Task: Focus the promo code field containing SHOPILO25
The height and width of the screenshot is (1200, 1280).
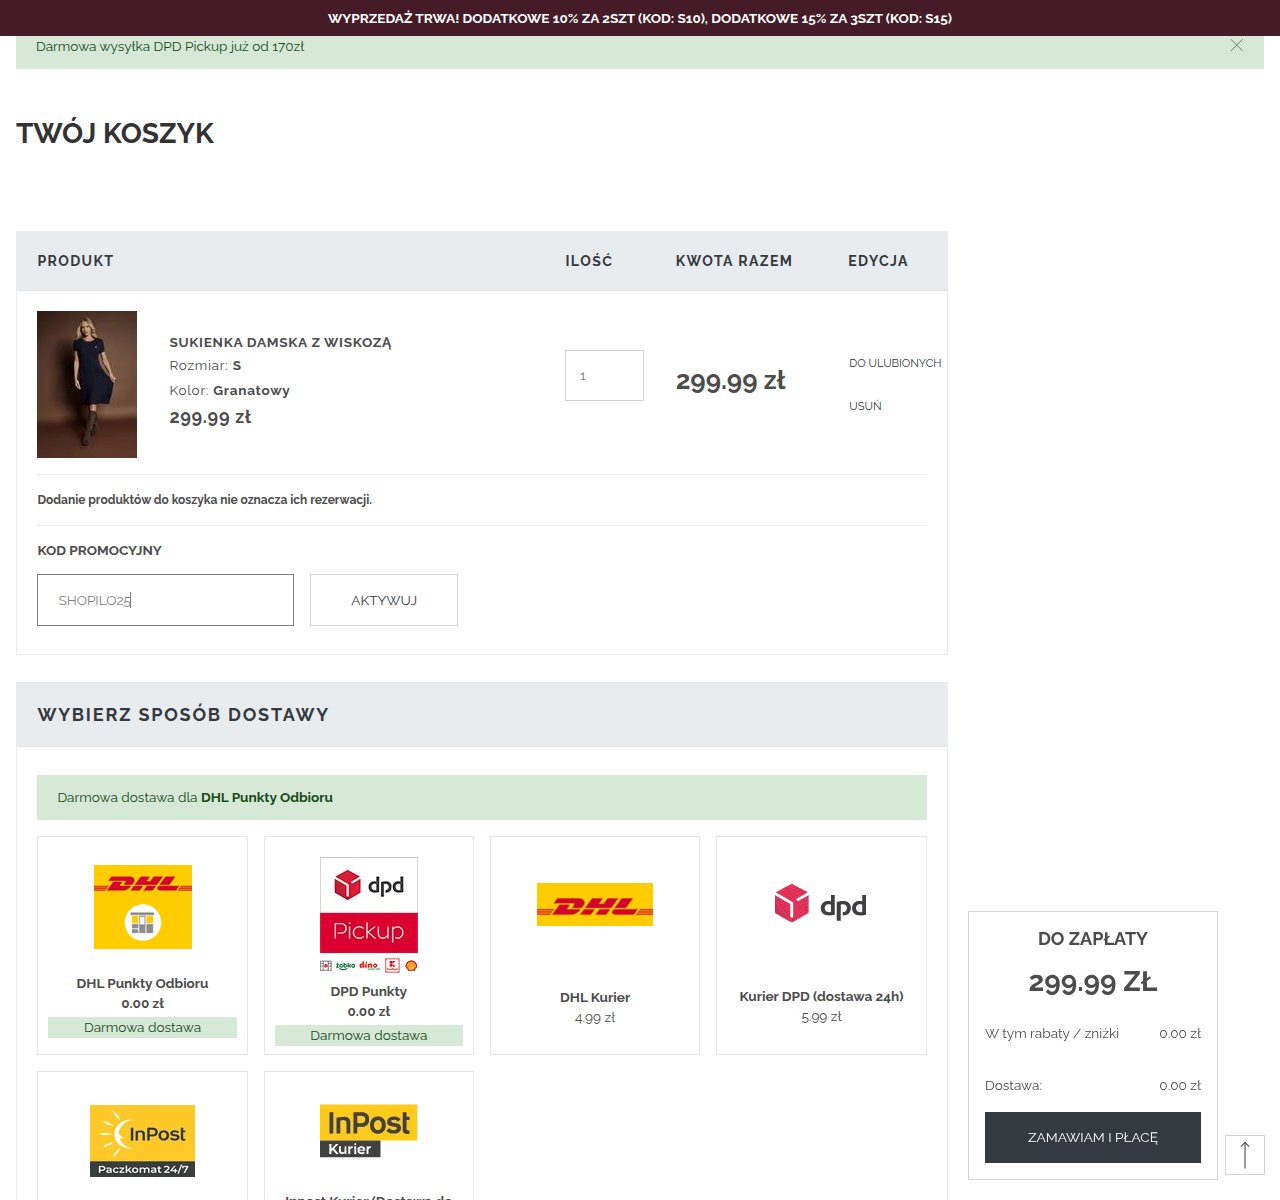Action: pos(165,600)
